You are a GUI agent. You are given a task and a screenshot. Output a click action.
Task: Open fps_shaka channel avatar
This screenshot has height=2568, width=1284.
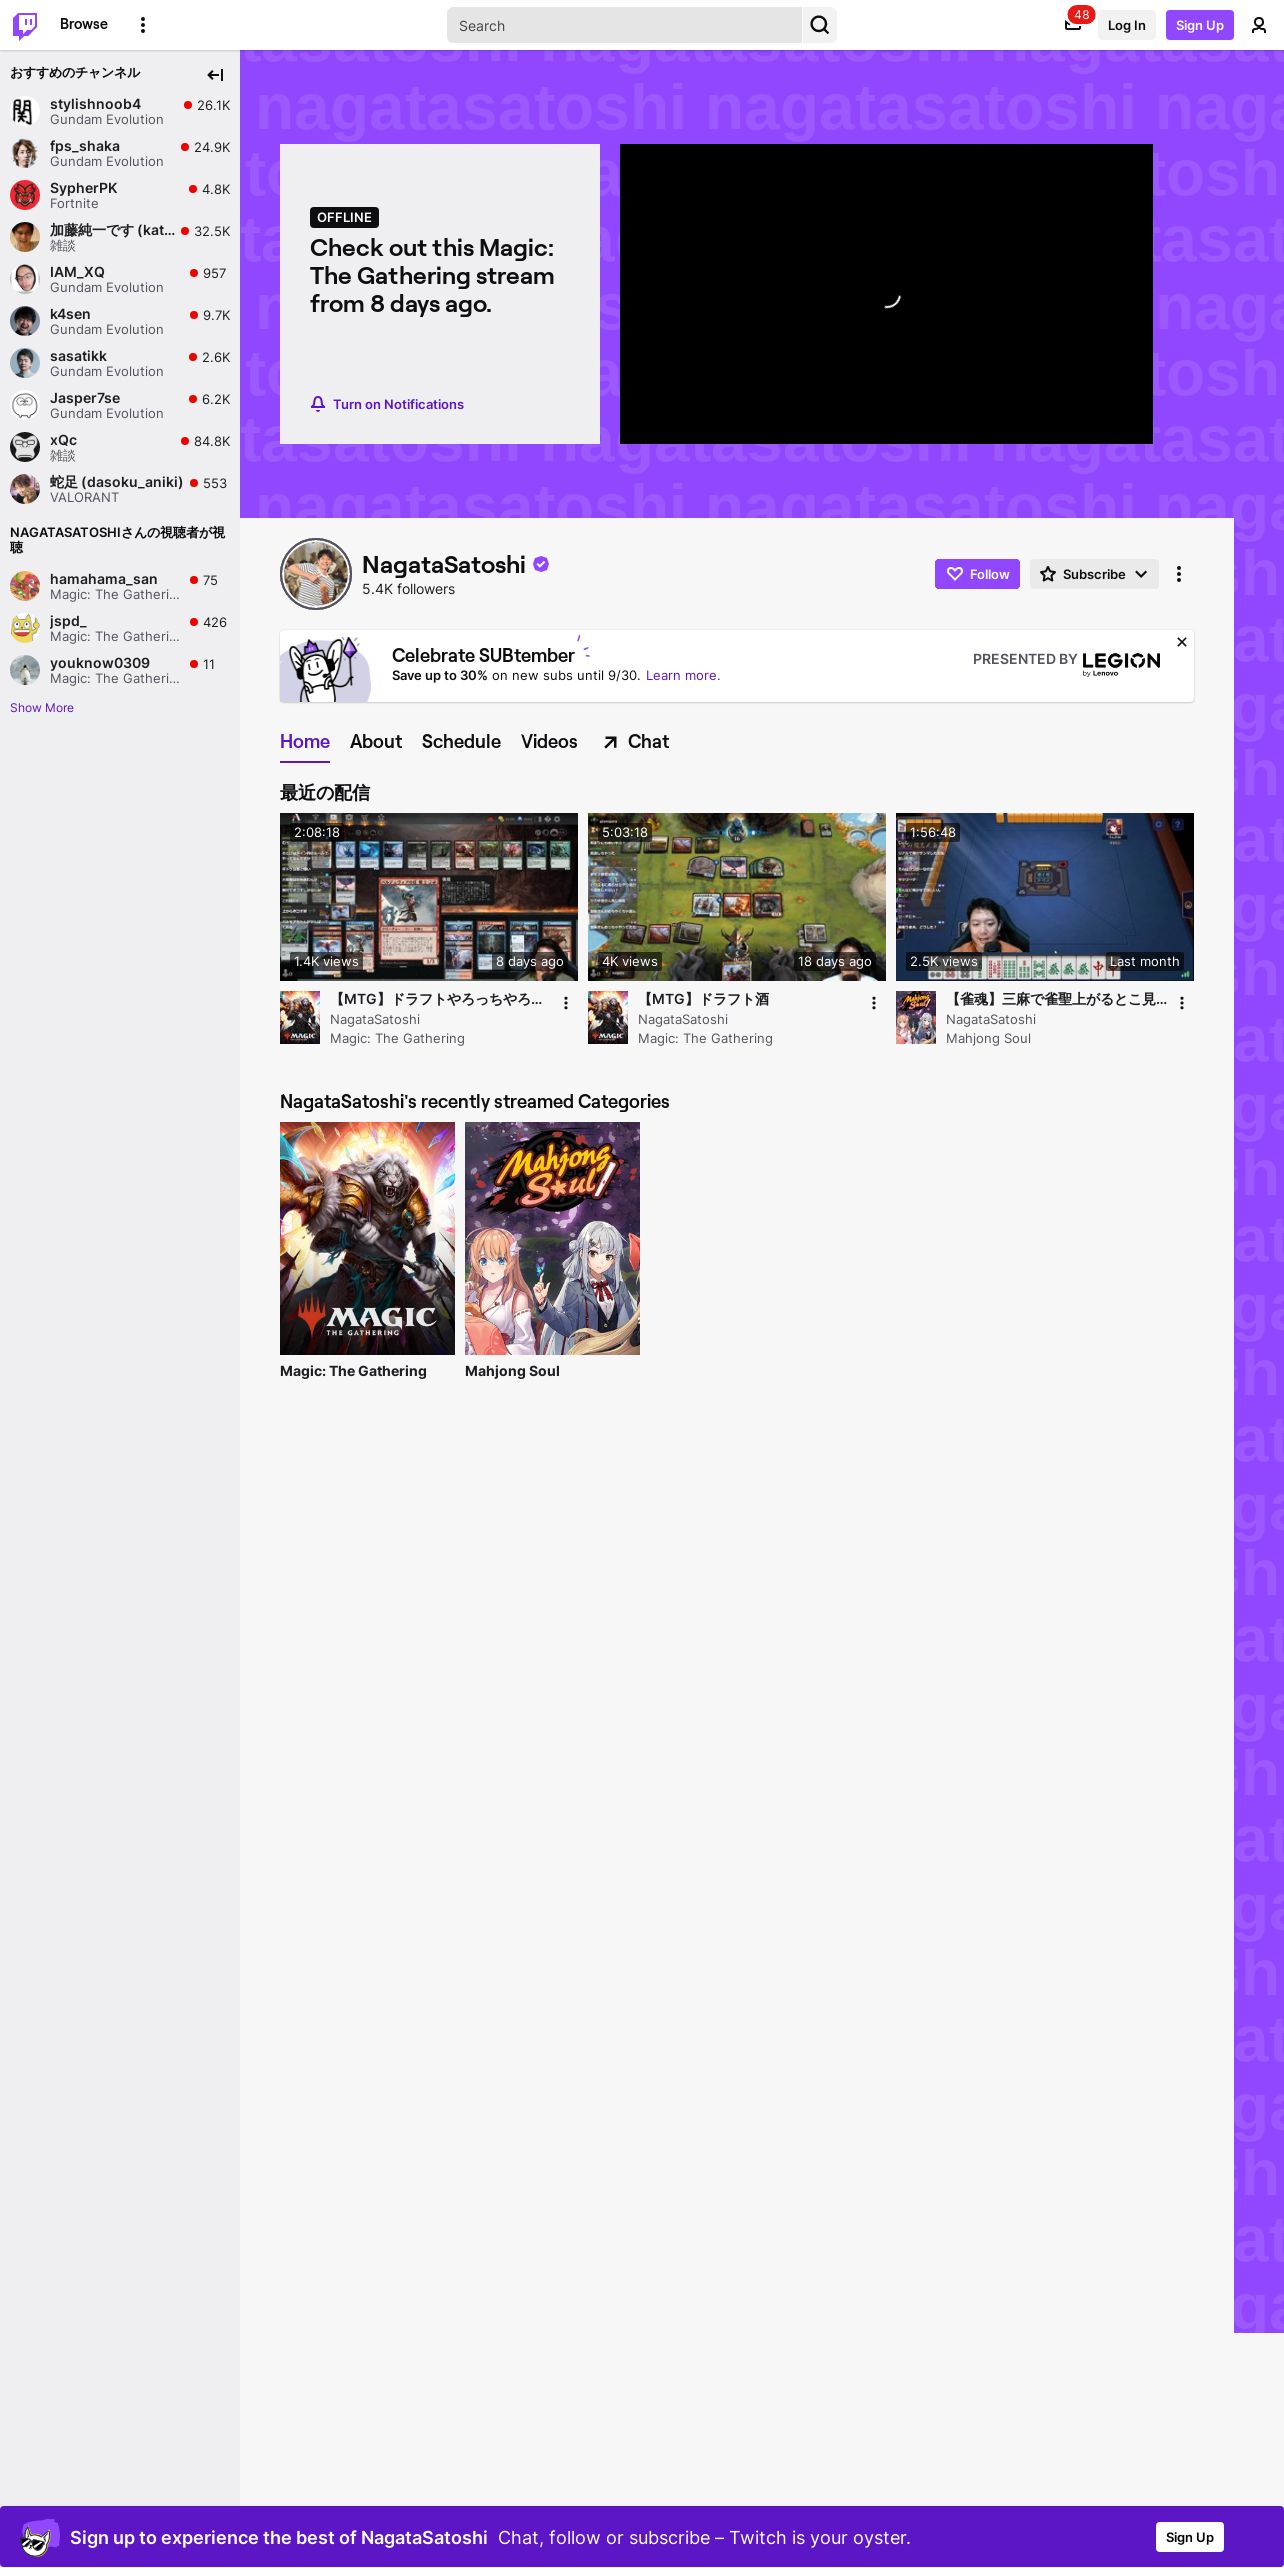[25, 153]
